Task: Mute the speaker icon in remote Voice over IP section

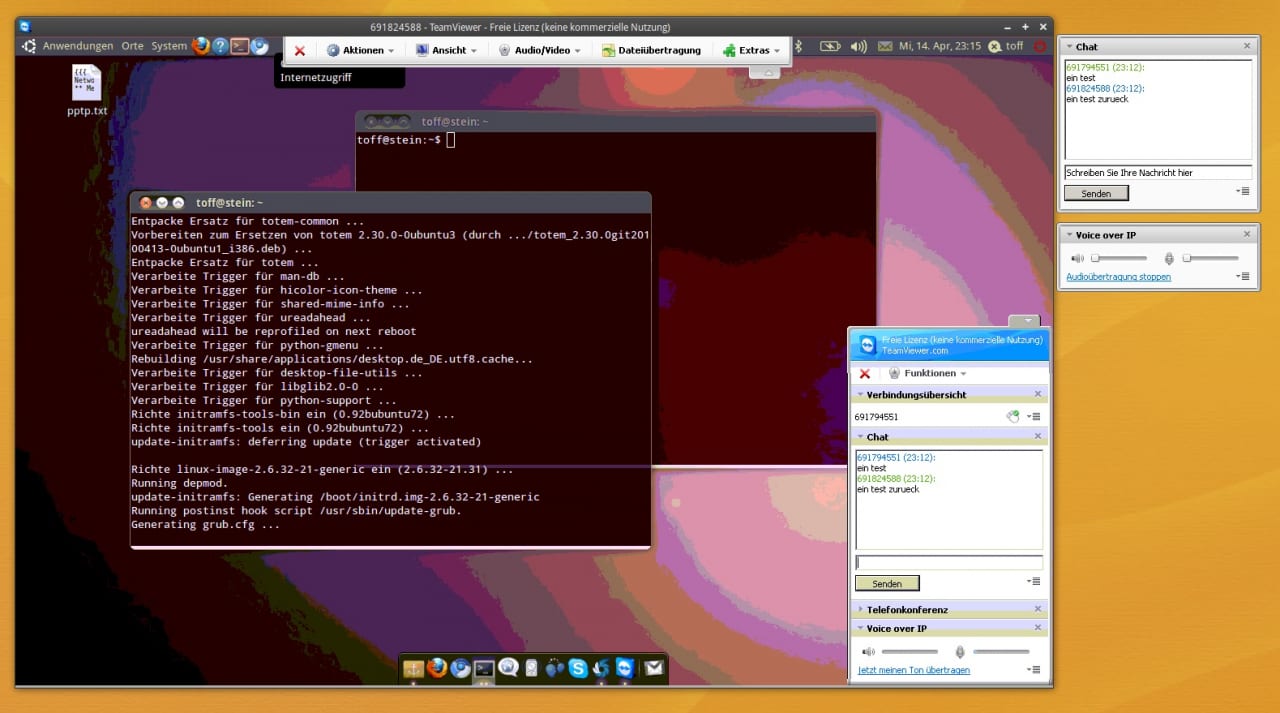Action: (868, 652)
